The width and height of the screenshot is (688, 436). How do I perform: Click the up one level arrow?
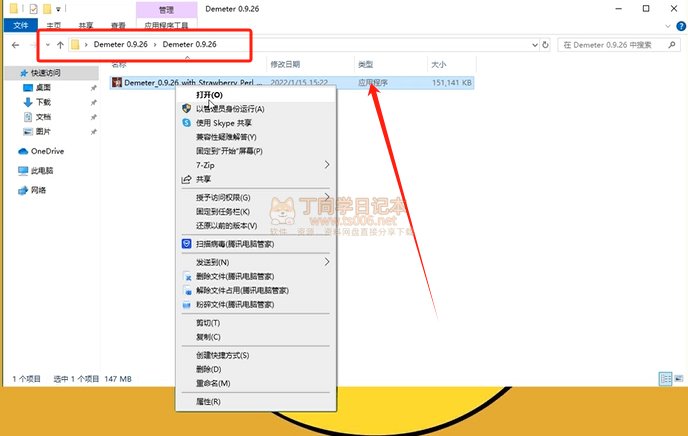pyautogui.click(x=61, y=45)
